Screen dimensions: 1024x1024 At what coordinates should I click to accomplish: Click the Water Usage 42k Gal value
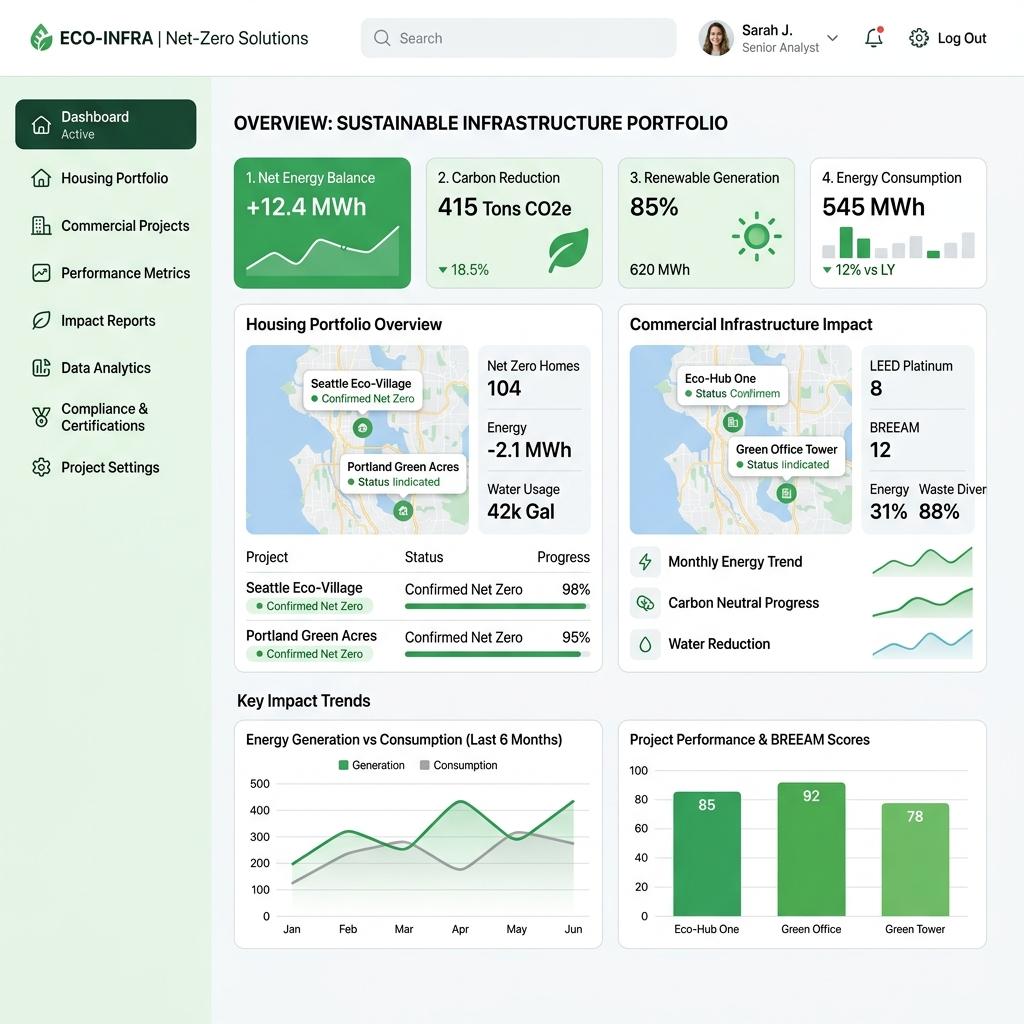pyautogui.click(x=520, y=511)
